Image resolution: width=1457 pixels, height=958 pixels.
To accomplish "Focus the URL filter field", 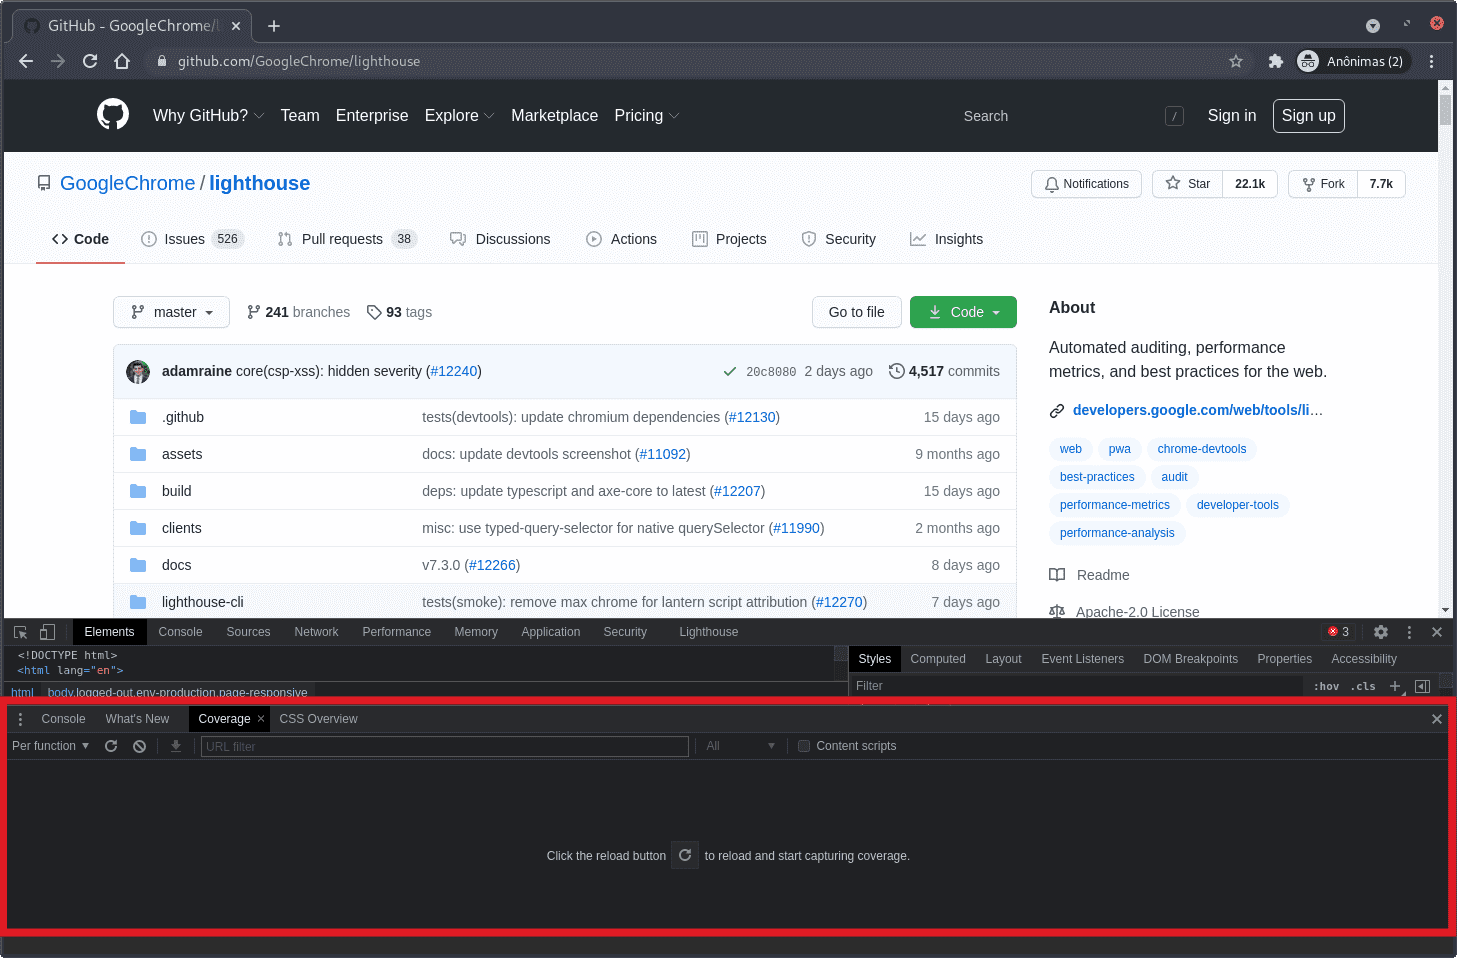I will [445, 746].
